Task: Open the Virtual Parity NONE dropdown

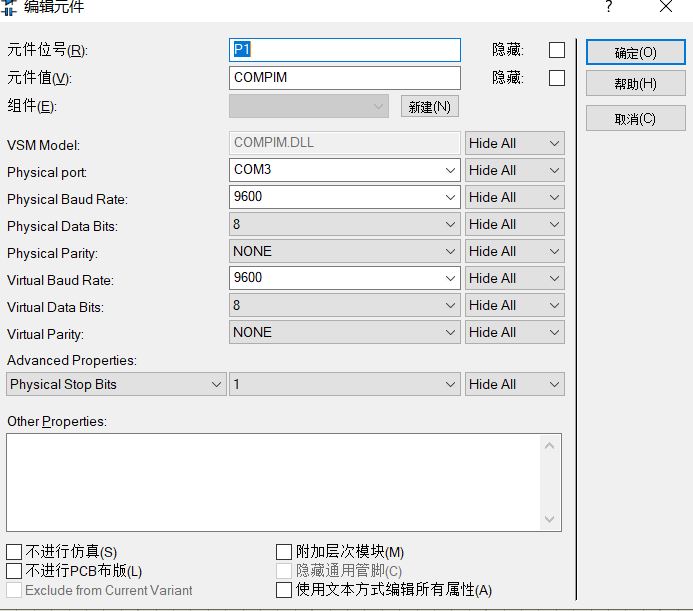Action: point(345,332)
